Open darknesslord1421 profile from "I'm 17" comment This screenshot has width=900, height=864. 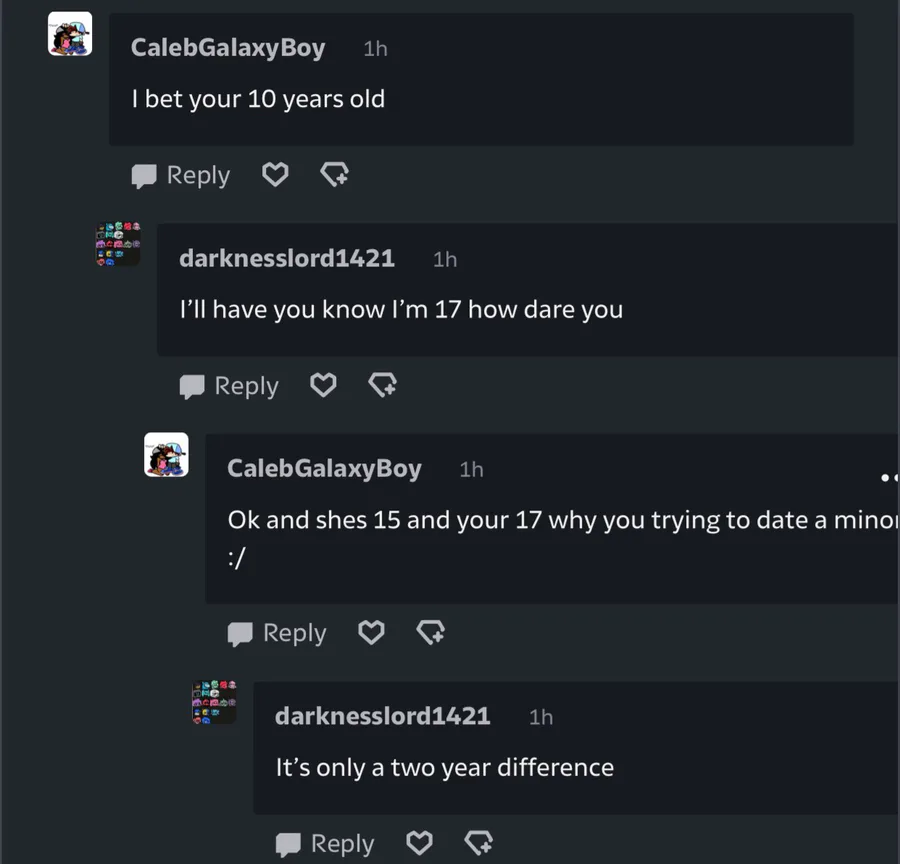pos(286,259)
